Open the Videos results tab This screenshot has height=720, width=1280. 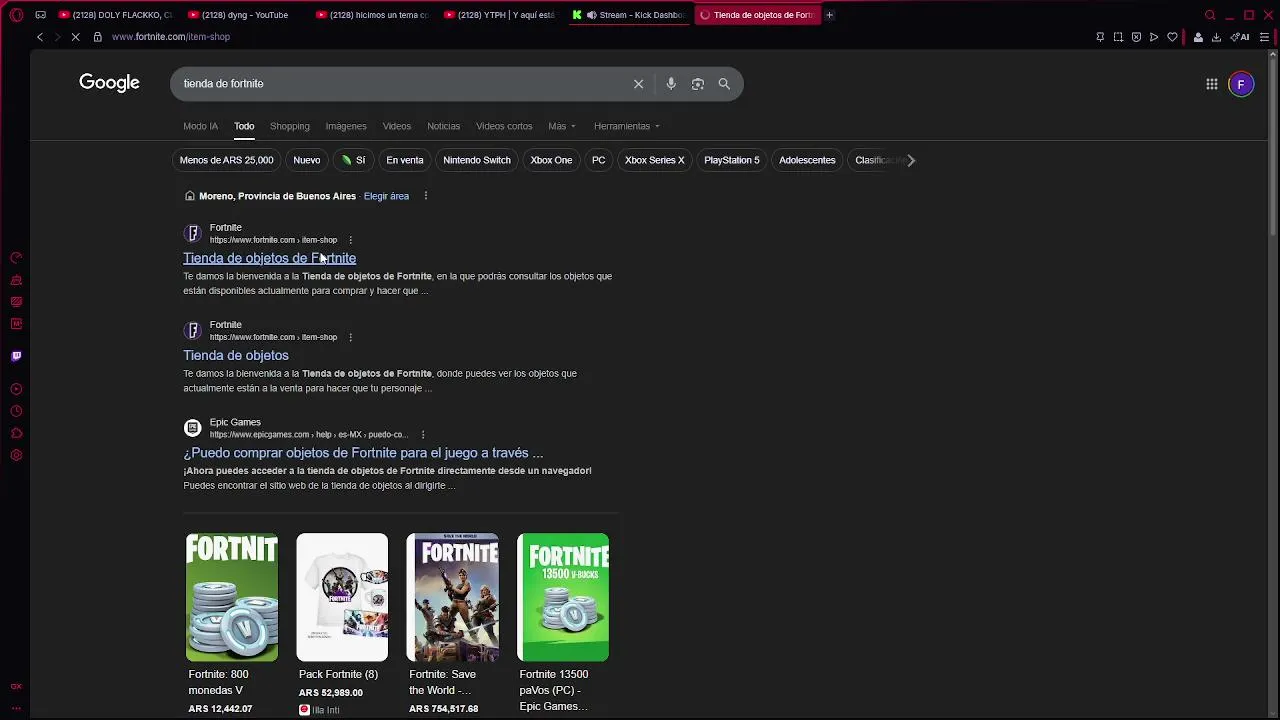(397, 126)
